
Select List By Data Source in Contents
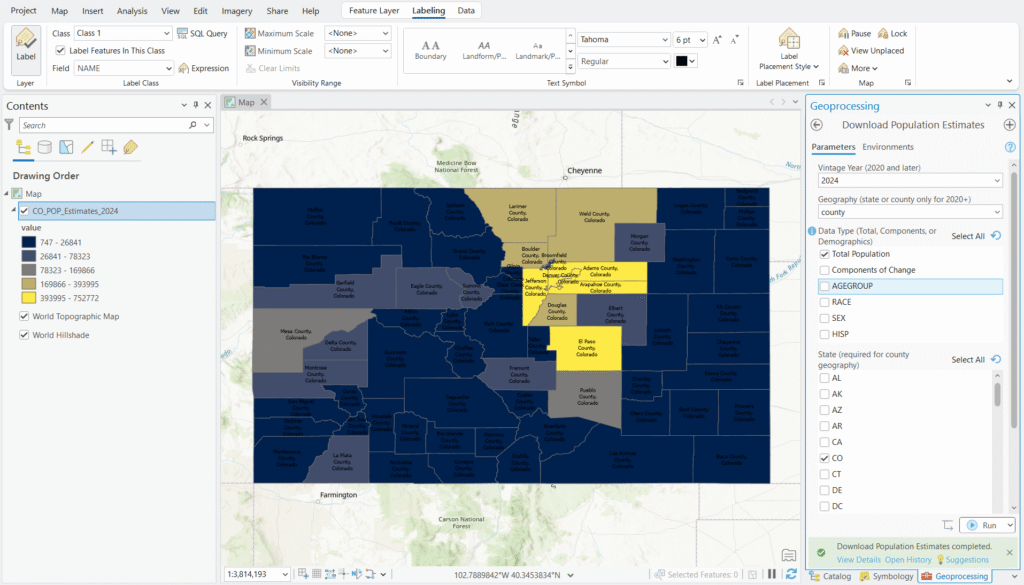pos(45,147)
